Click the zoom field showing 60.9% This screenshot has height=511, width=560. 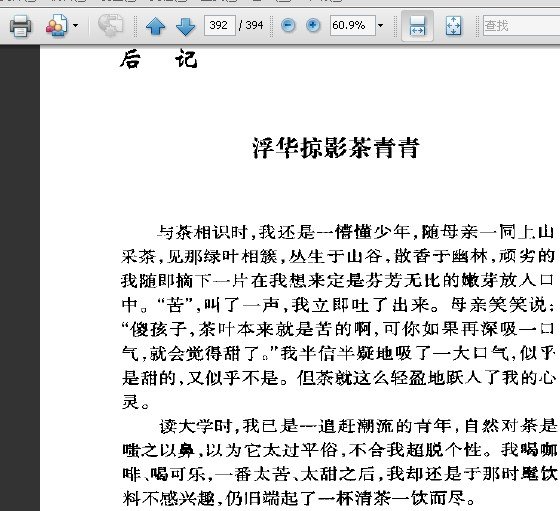click(x=352, y=25)
